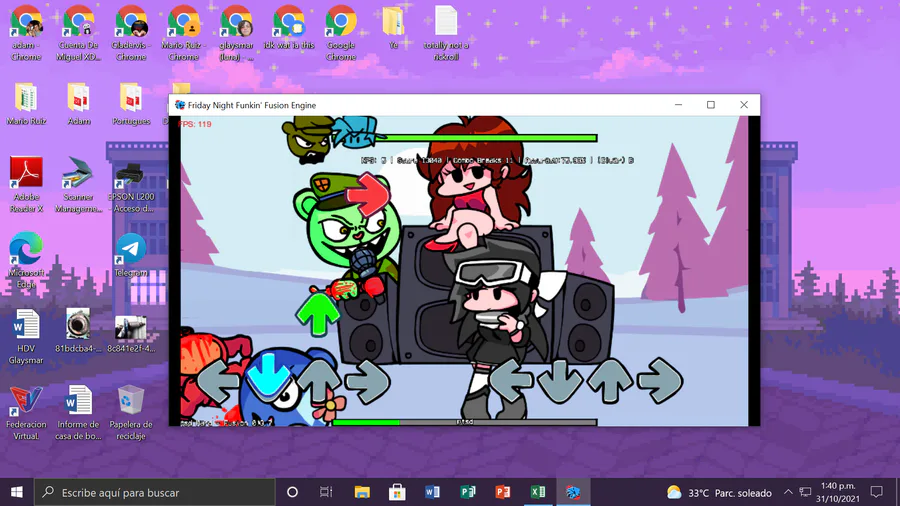Open the Adam desktop folder
Image resolution: width=900 pixels, height=506 pixels.
tap(79, 104)
